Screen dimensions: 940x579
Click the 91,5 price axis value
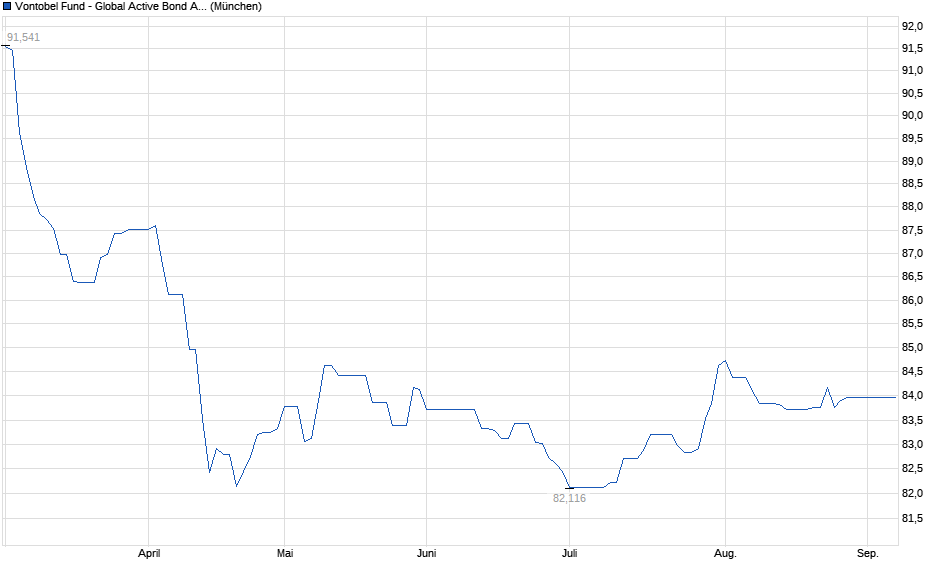[x=912, y=49]
